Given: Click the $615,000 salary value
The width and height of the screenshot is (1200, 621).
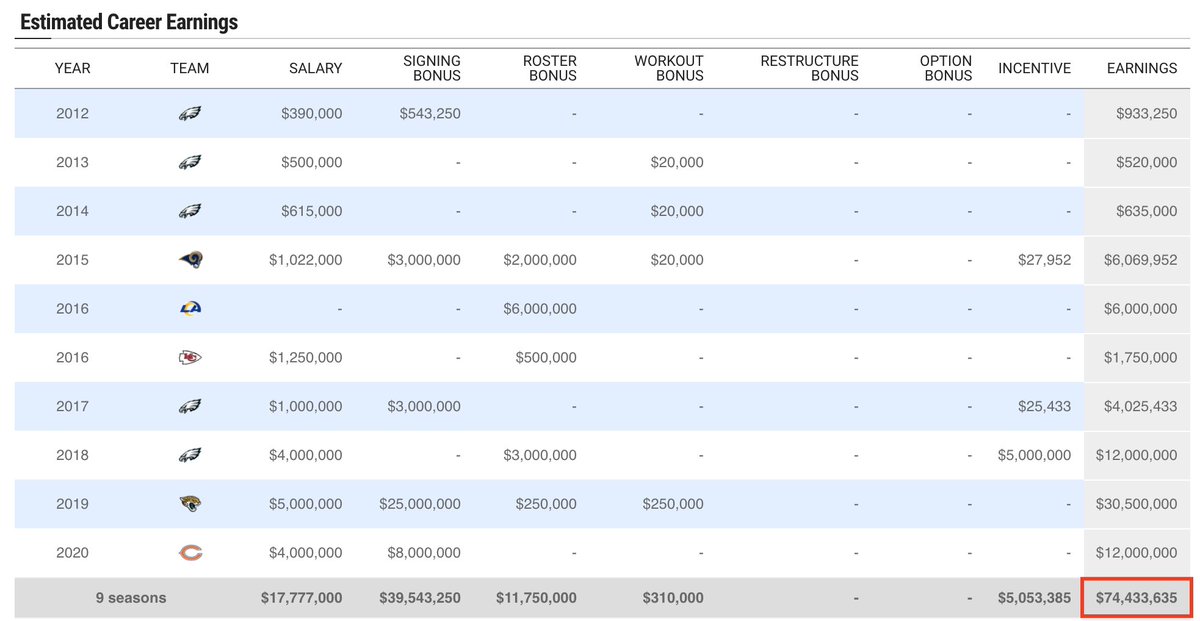Looking at the screenshot, I should tap(311, 211).
